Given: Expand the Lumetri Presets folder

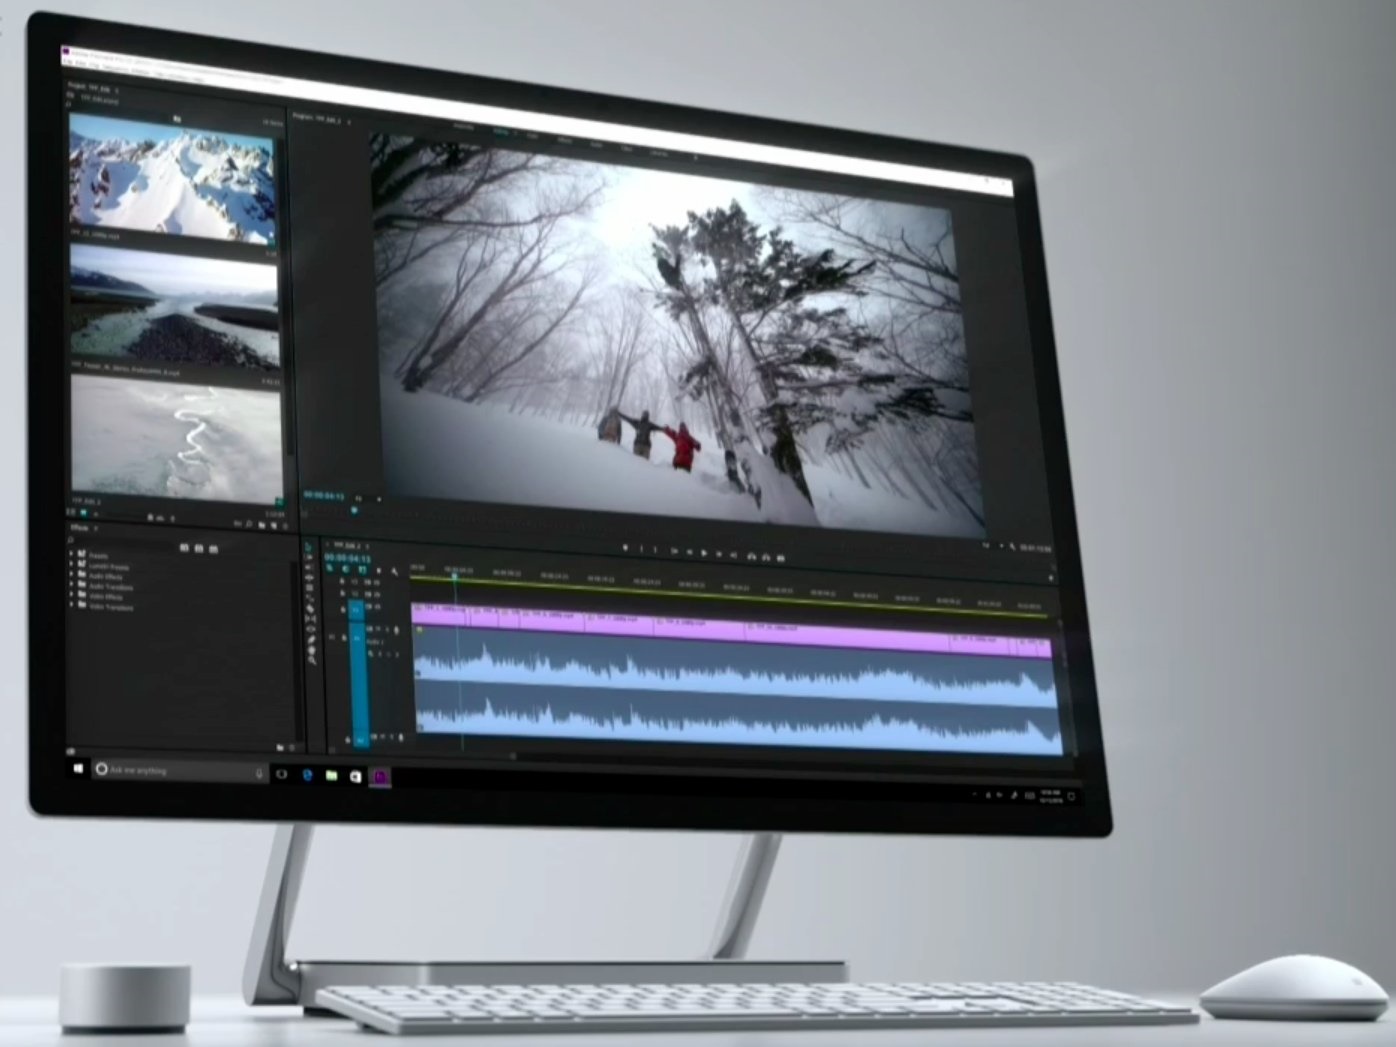Looking at the screenshot, I should point(108,566).
